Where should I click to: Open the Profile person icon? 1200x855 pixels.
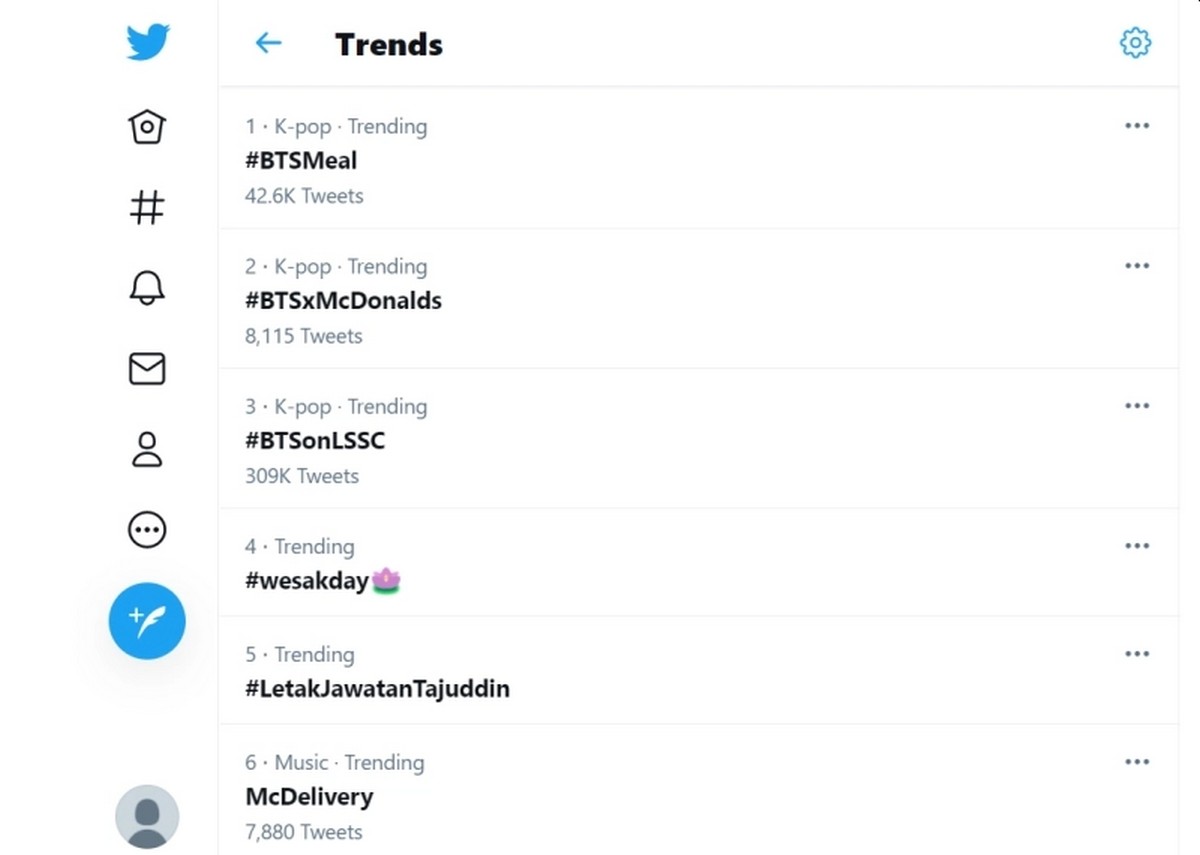coord(147,449)
